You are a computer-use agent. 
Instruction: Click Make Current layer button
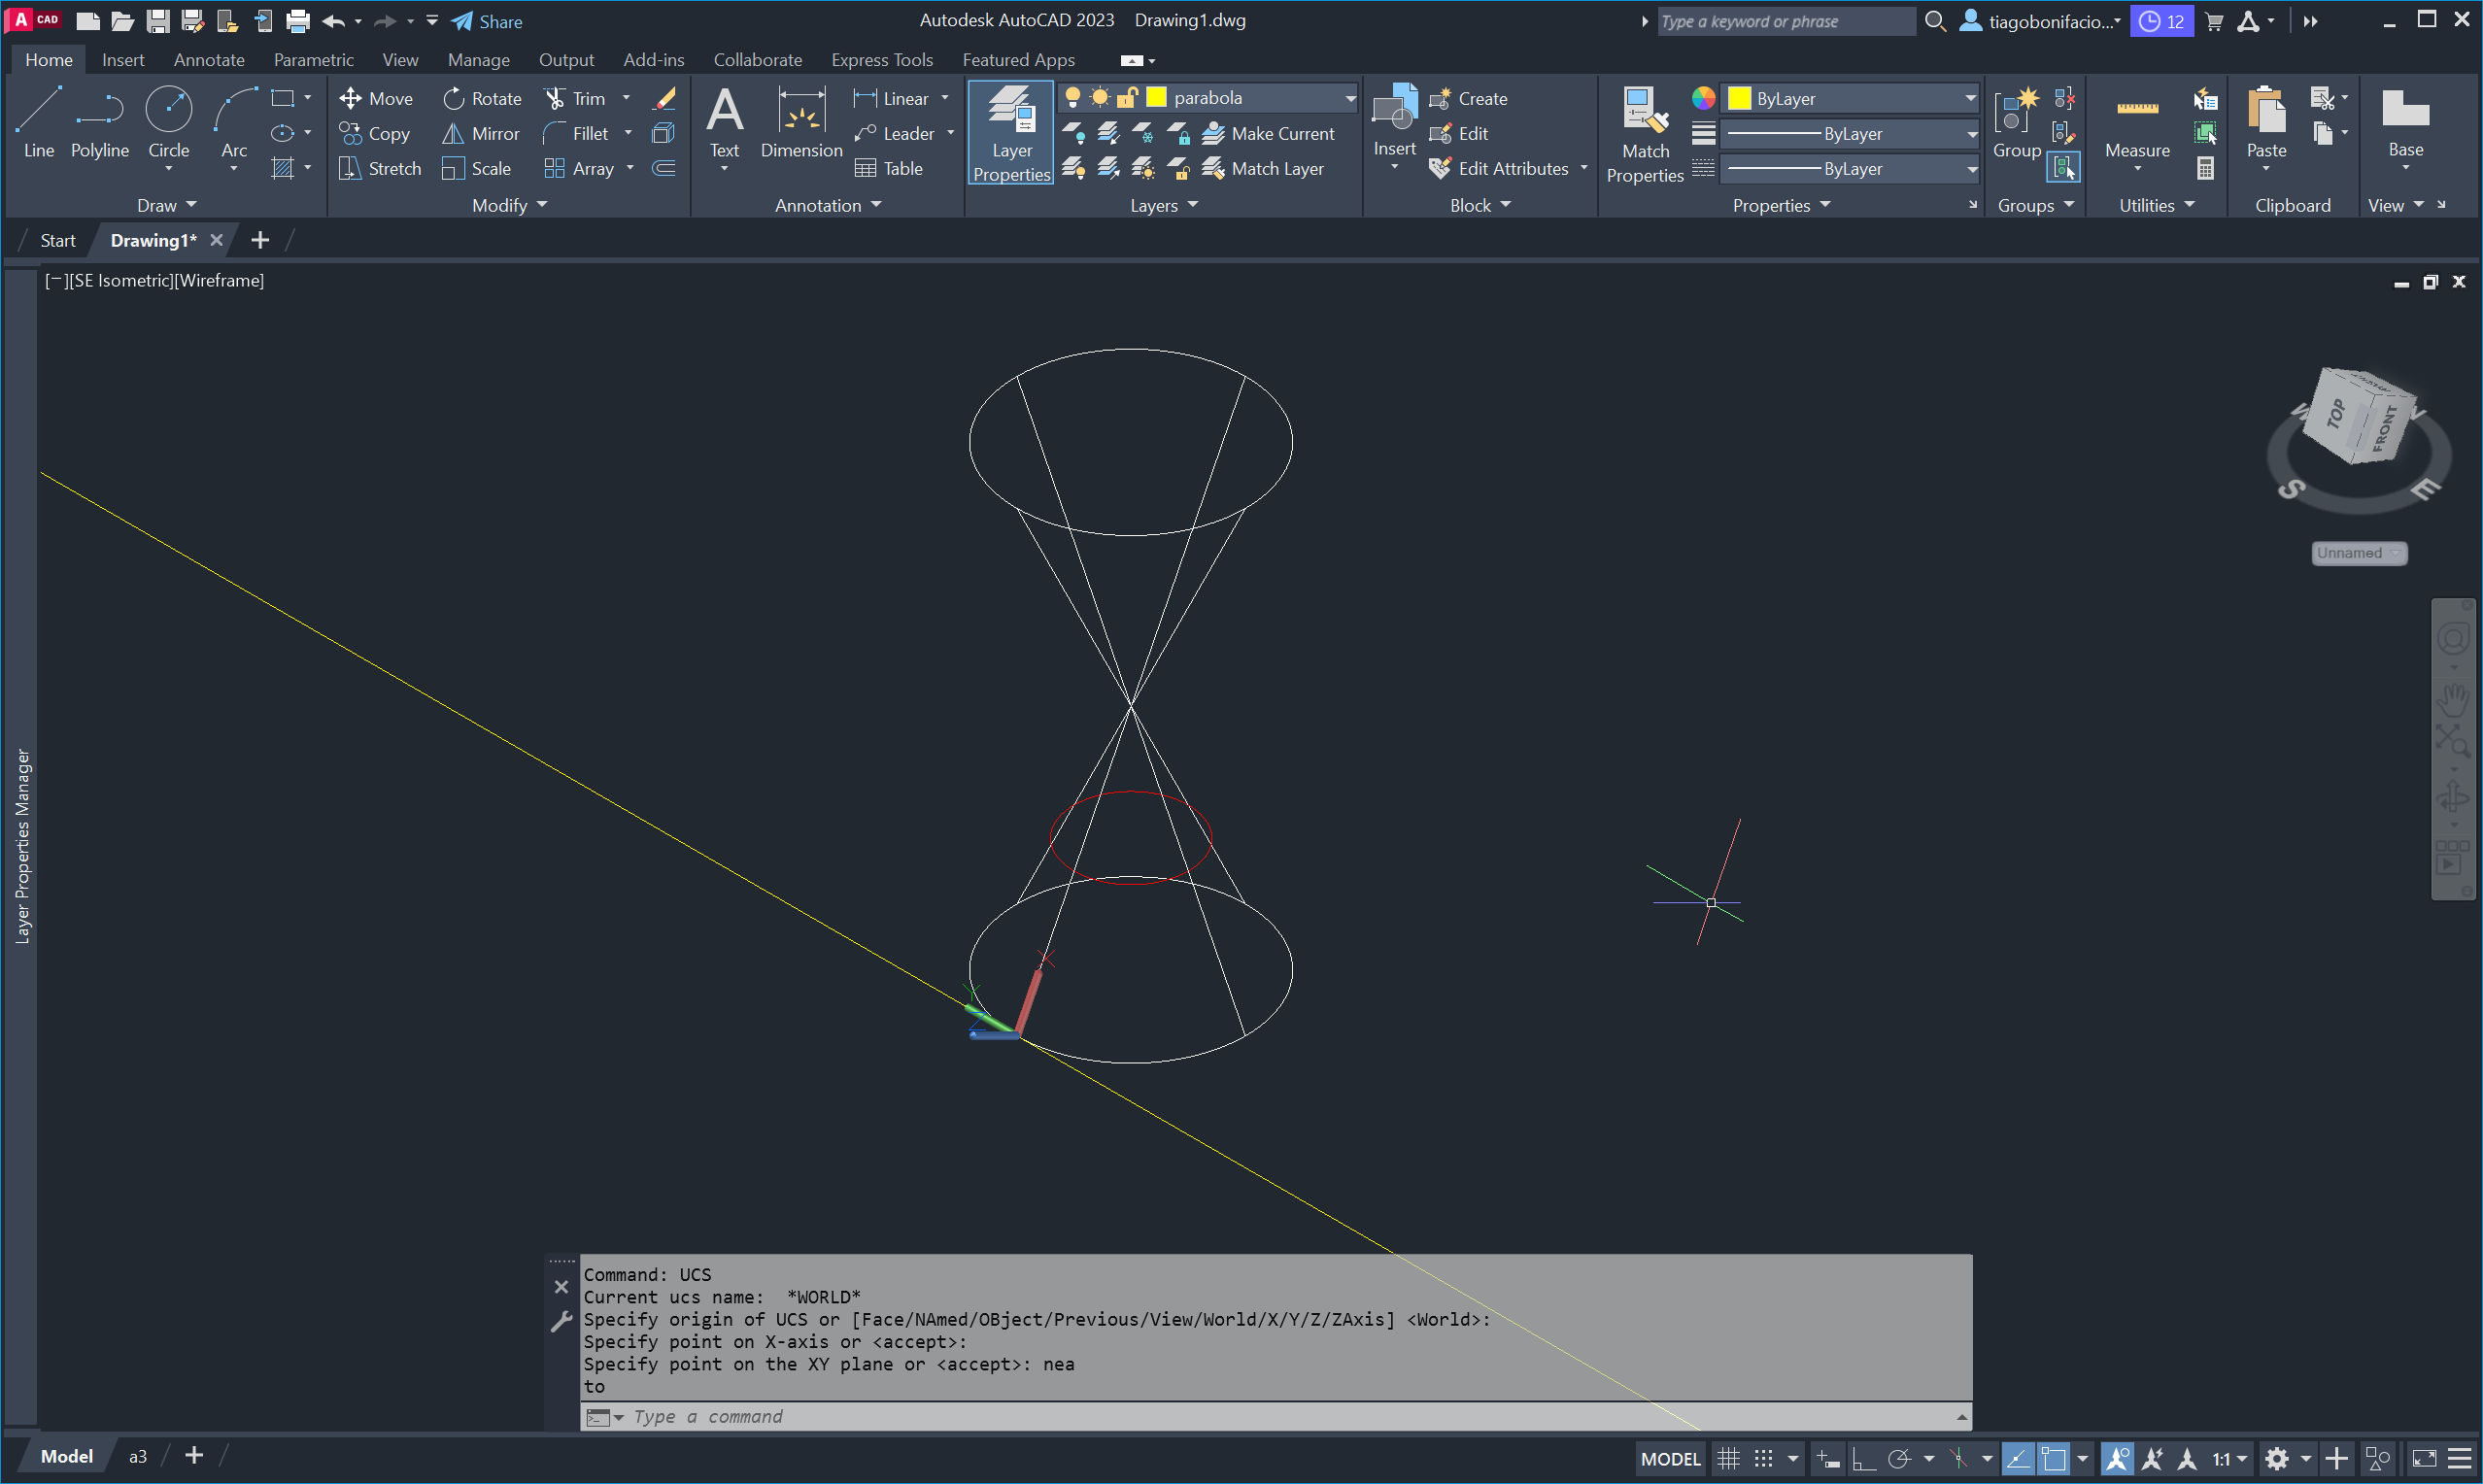(x=1269, y=133)
